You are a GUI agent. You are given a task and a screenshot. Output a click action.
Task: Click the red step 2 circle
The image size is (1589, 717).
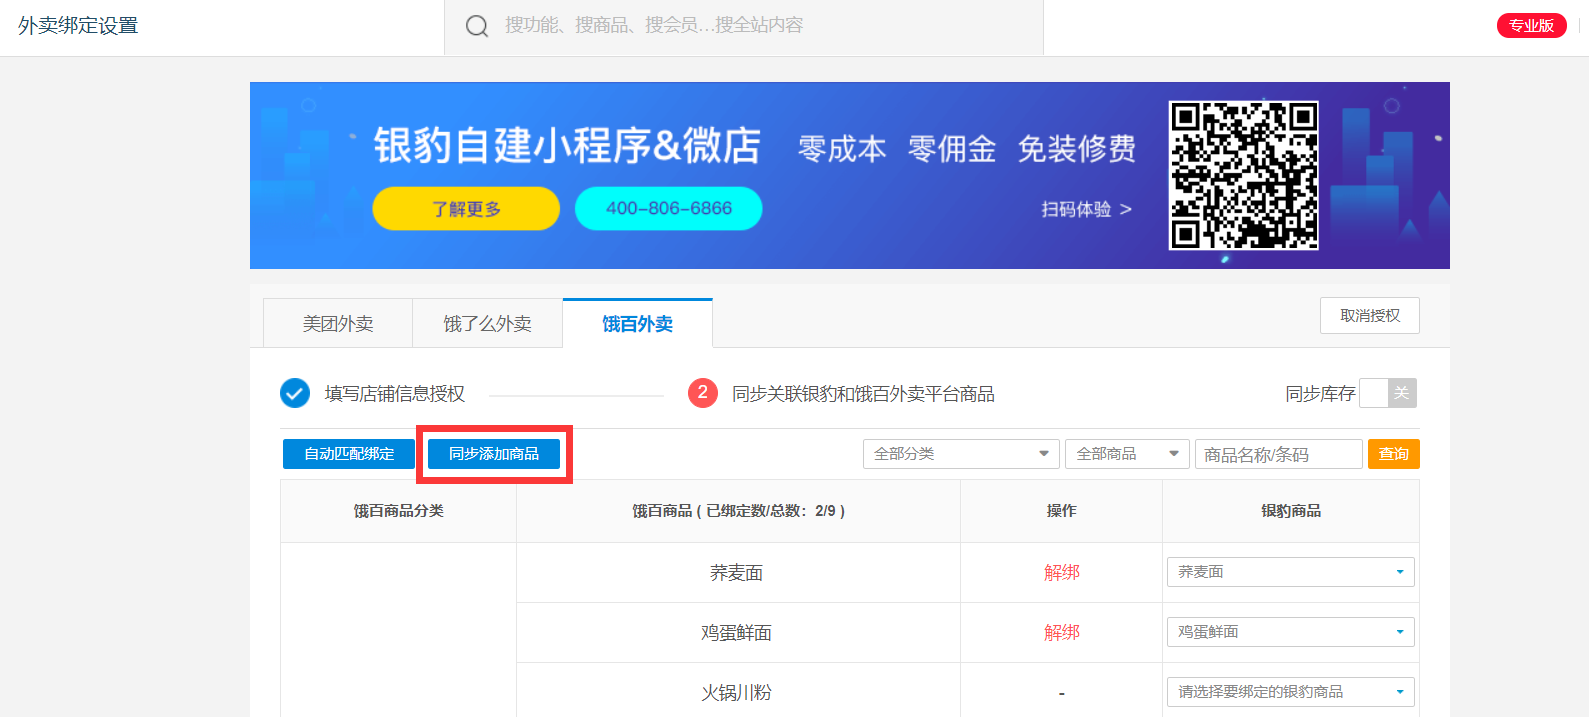[x=702, y=393]
